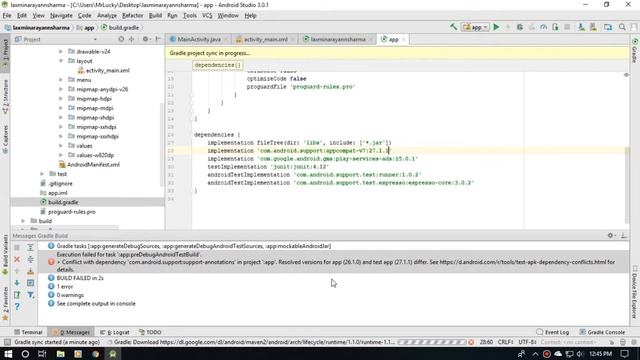
Task: Run the app with green play button
Action: pos(496,27)
